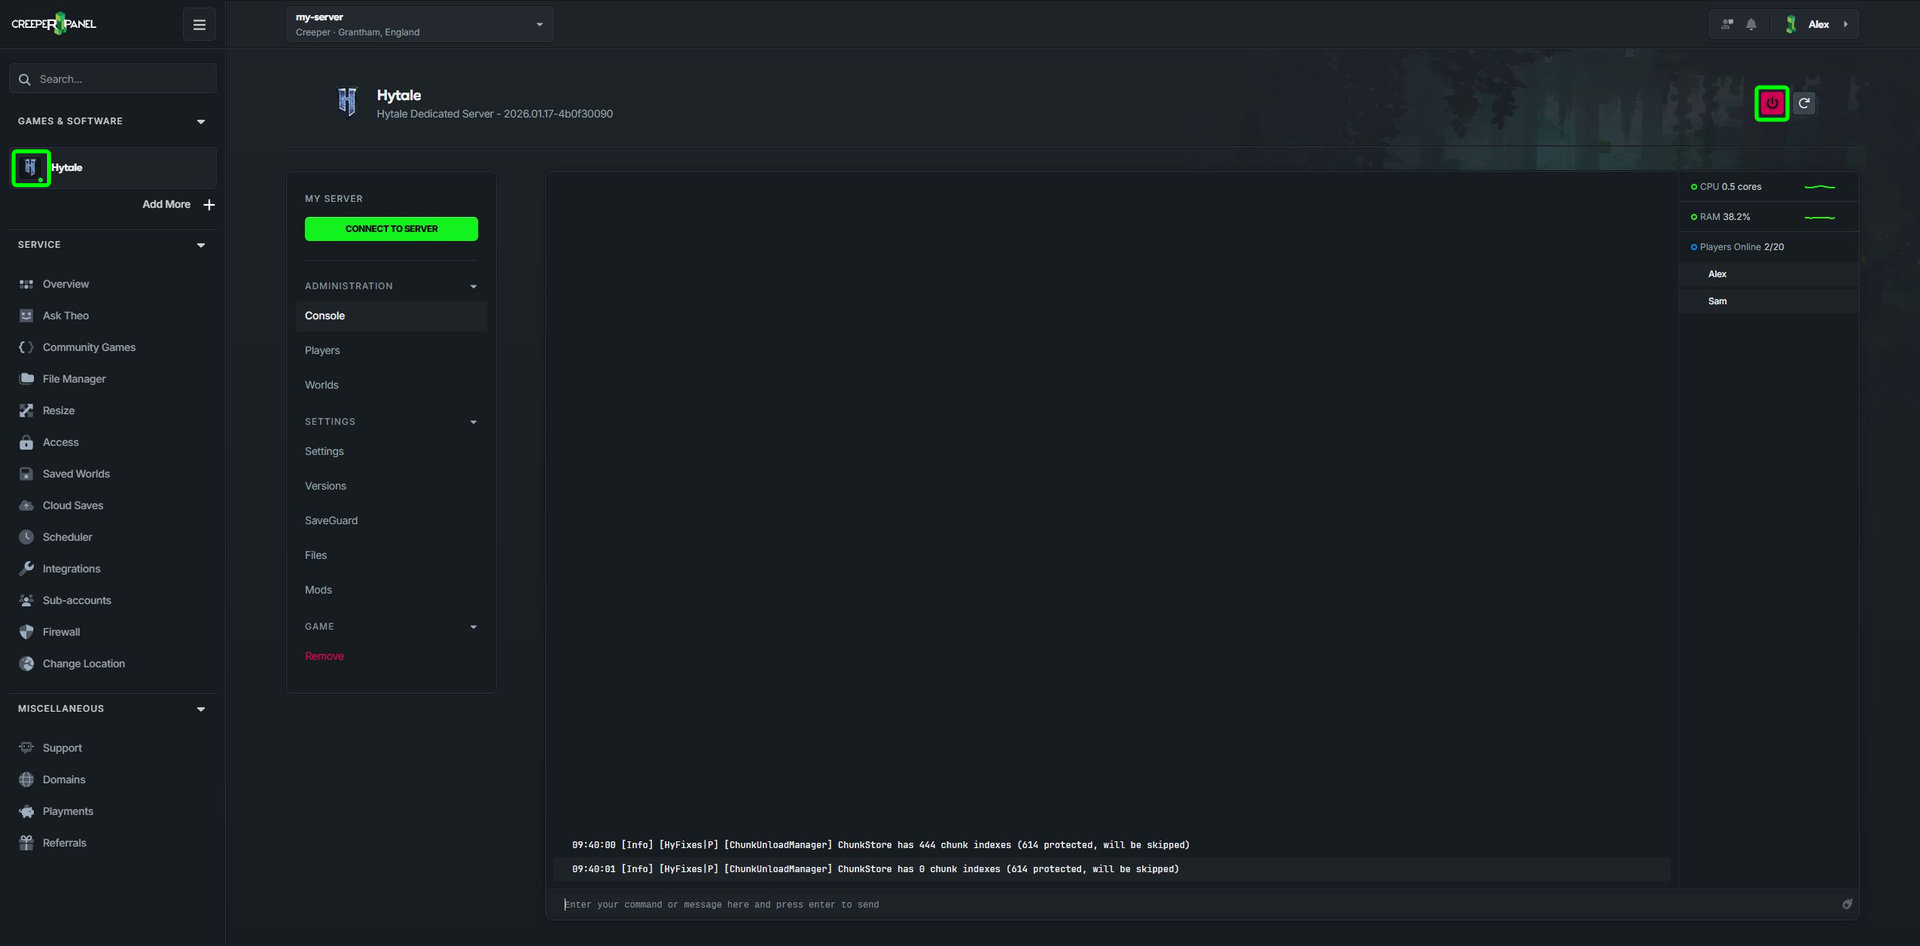Viewport: 1920px width, 946px height.
Task: Open the my-server selector dropdown
Action: click(420, 25)
